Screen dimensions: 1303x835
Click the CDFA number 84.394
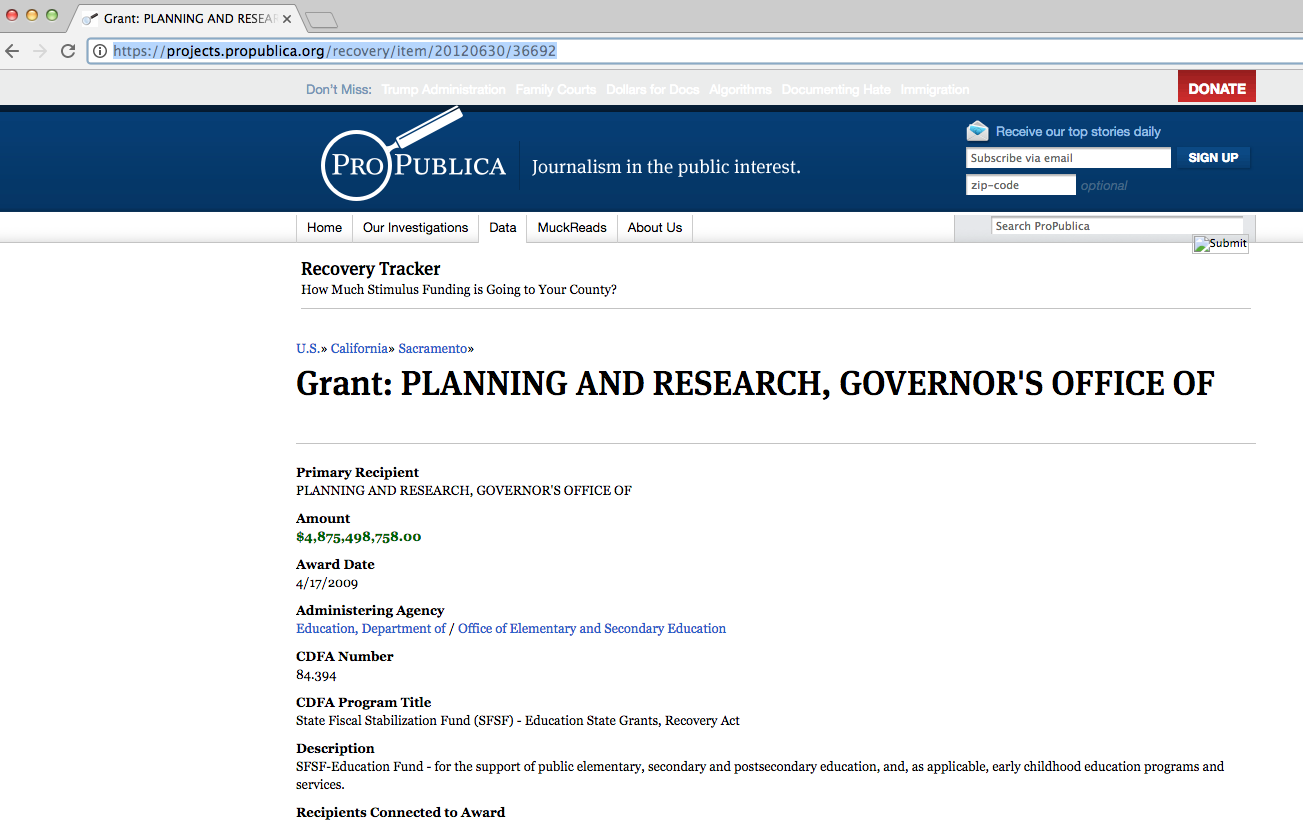tap(316, 675)
